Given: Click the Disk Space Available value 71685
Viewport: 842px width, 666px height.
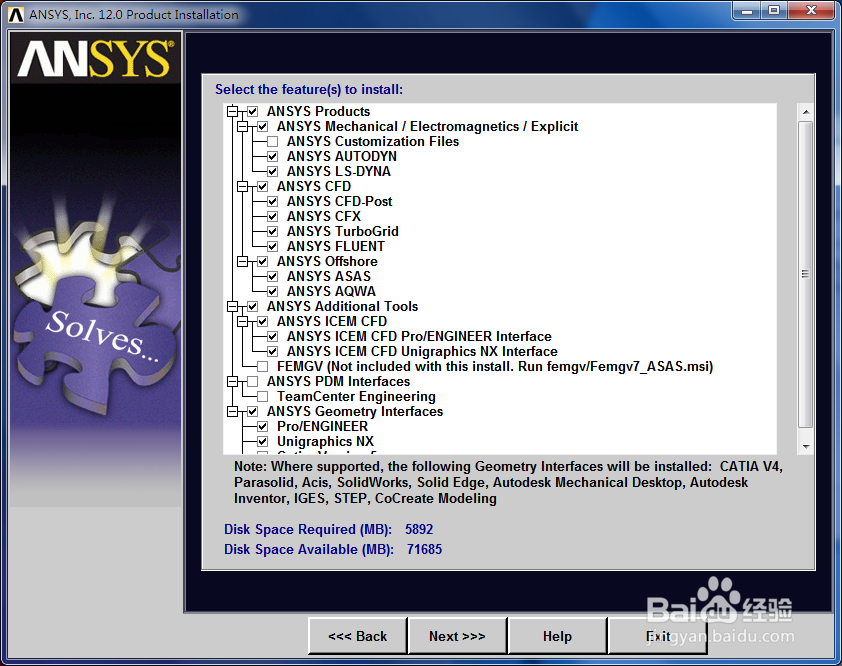Looking at the screenshot, I should 424,549.
